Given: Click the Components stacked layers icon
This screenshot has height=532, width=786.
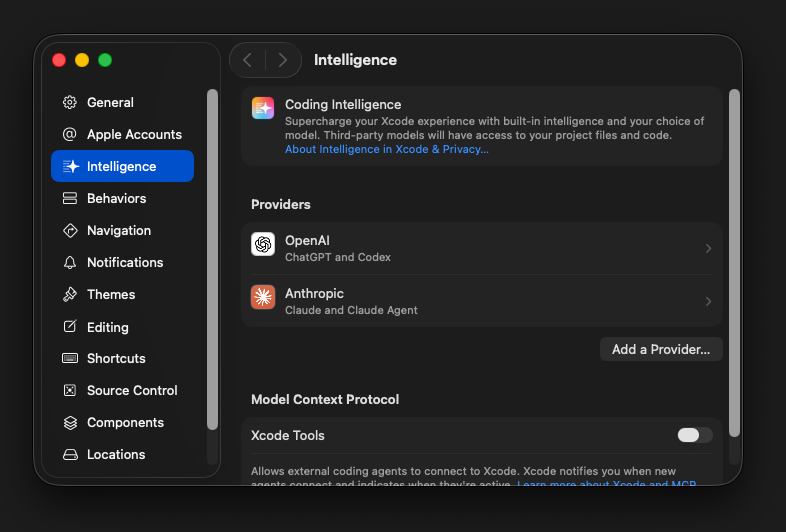Looking at the screenshot, I should (70, 423).
